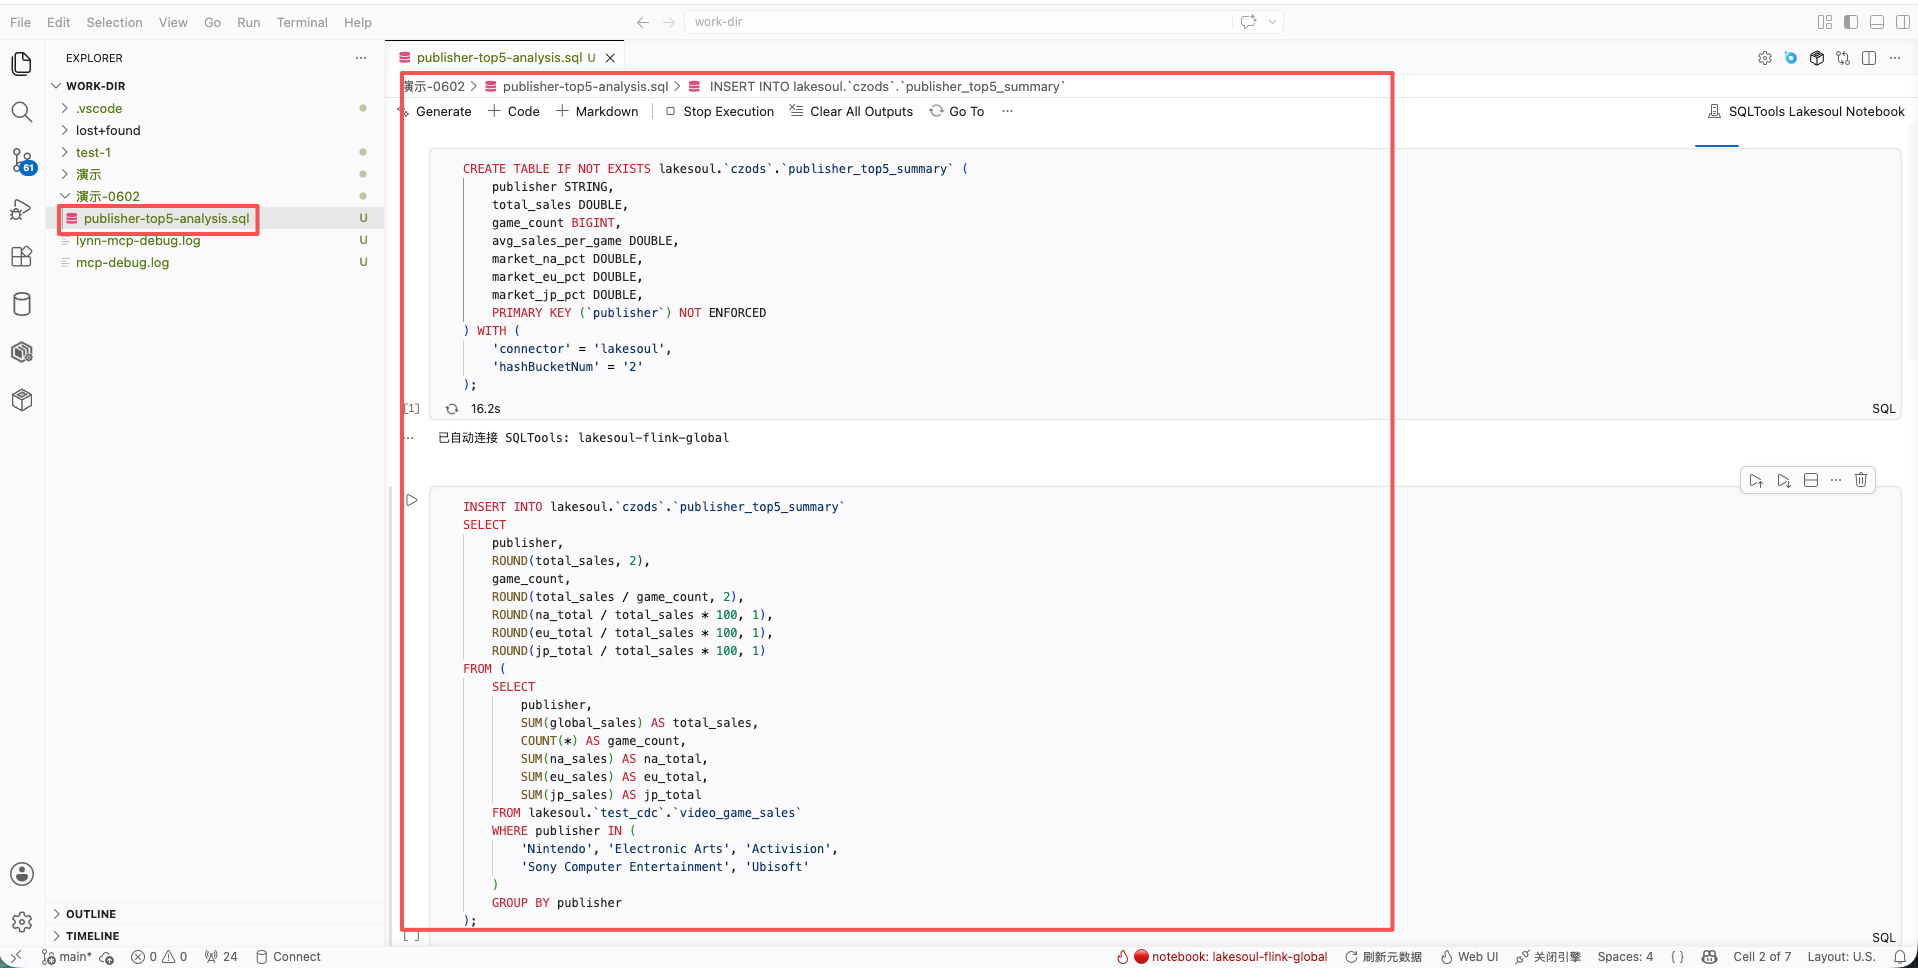Image resolution: width=1918 pixels, height=968 pixels.
Task: Delete the current notebook cell
Action: [x=1861, y=480]
